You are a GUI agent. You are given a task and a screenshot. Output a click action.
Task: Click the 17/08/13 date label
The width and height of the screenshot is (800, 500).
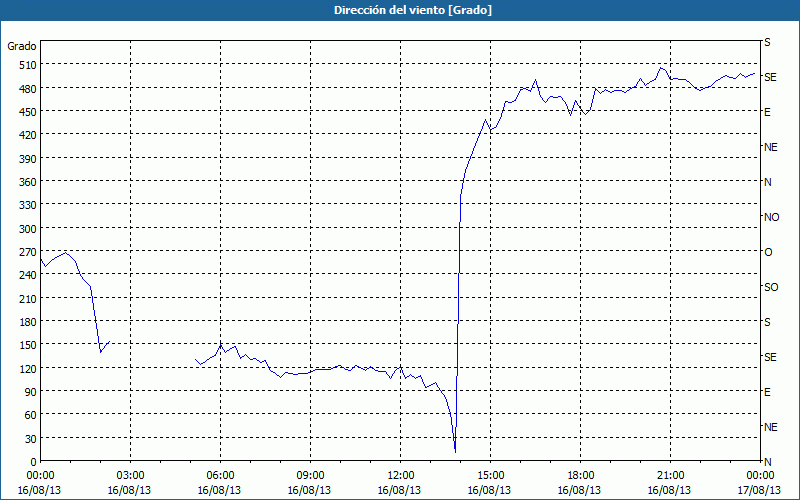[759, 490]
